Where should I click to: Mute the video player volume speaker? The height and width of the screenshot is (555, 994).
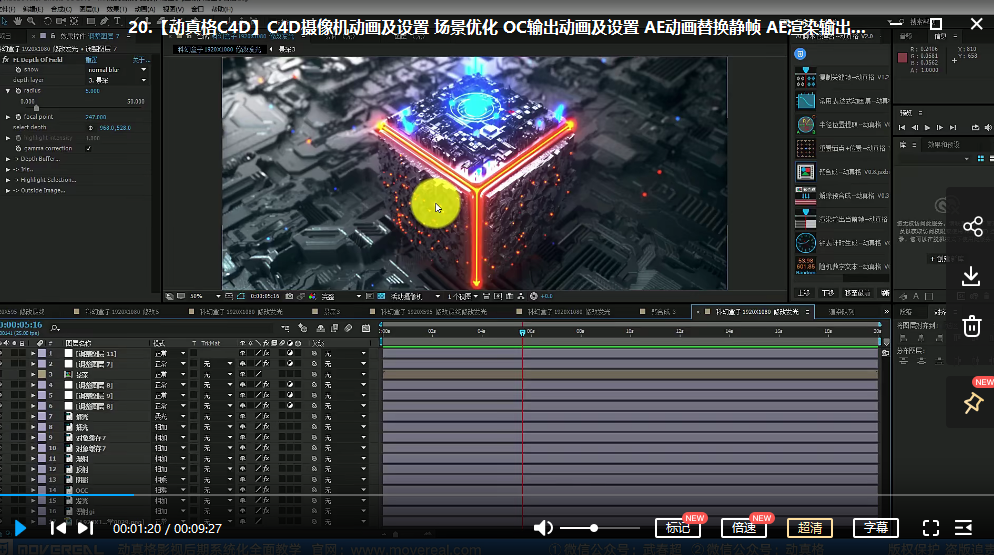pos(543,528)
